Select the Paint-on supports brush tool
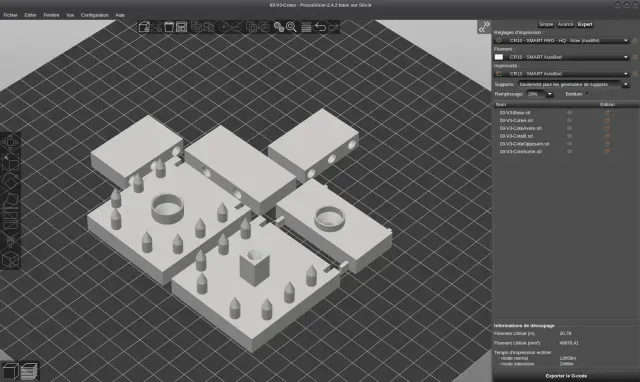This screenshot has width=640, height=382. pos(10,240)
